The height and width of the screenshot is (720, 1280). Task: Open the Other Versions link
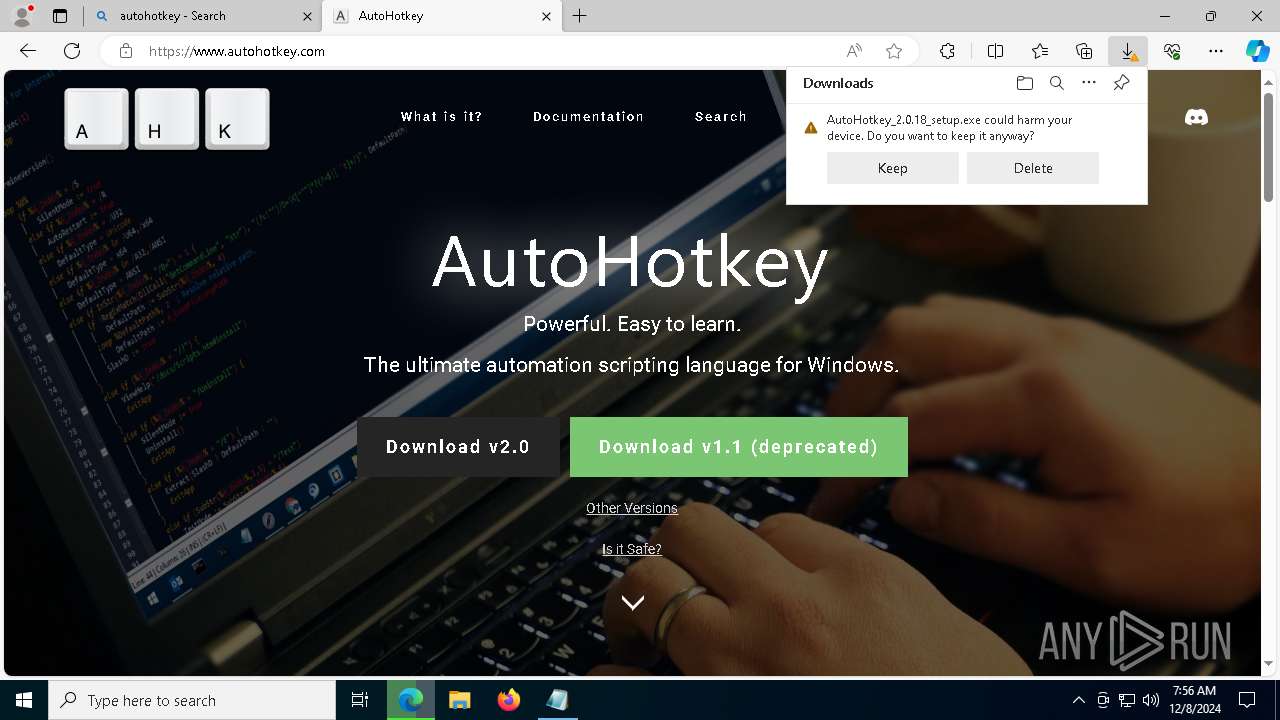[x=632, y=508]
